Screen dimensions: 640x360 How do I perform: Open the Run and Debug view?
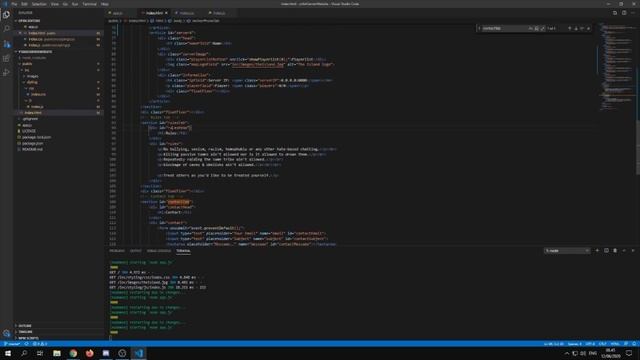click(x=6, y=72)
